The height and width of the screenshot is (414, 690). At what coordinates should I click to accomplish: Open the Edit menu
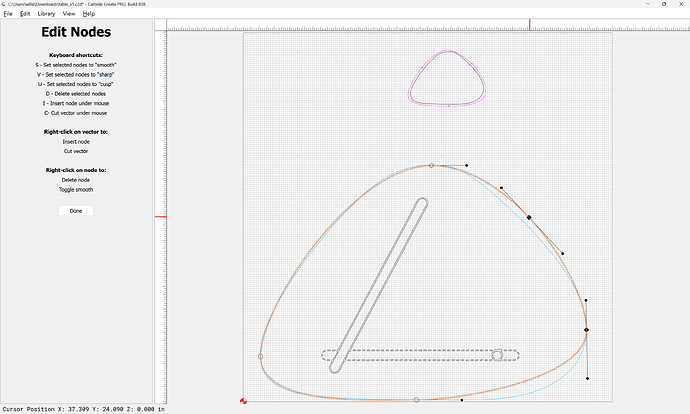tap(25, 14)
